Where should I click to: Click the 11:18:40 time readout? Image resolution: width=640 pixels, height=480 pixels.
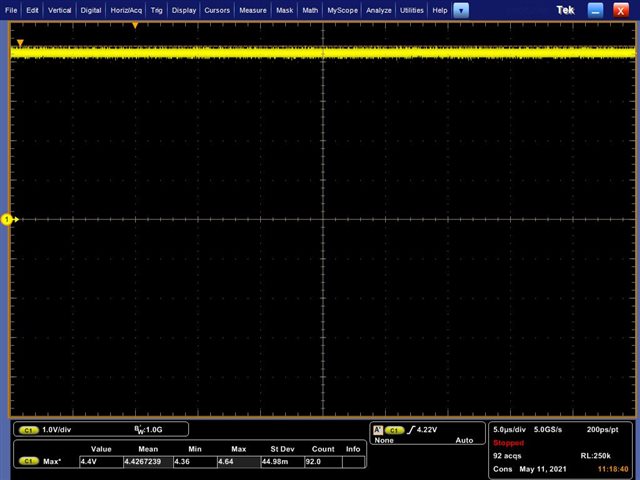(x=613, y=469)
